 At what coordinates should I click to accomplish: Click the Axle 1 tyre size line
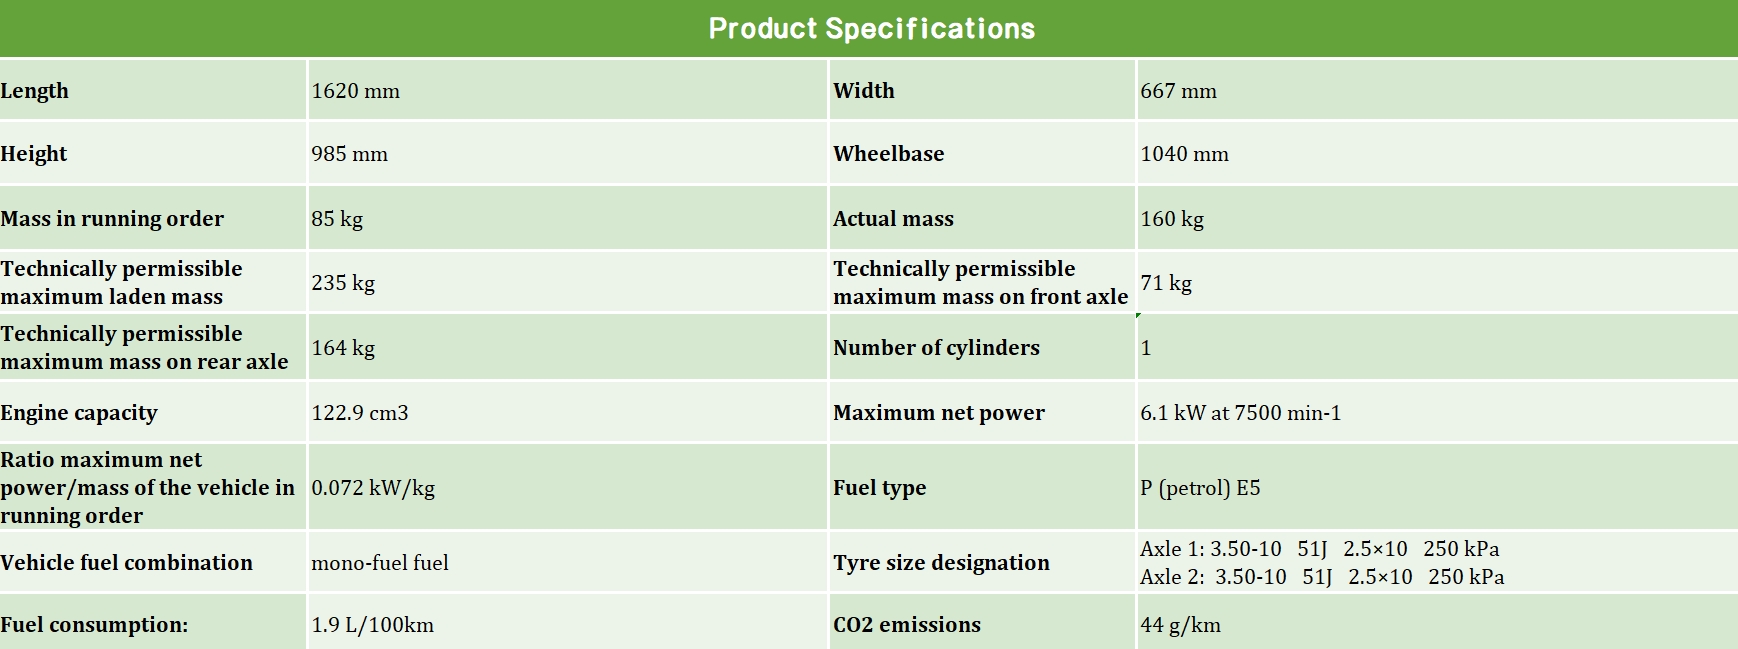(x=1319, y=549)
